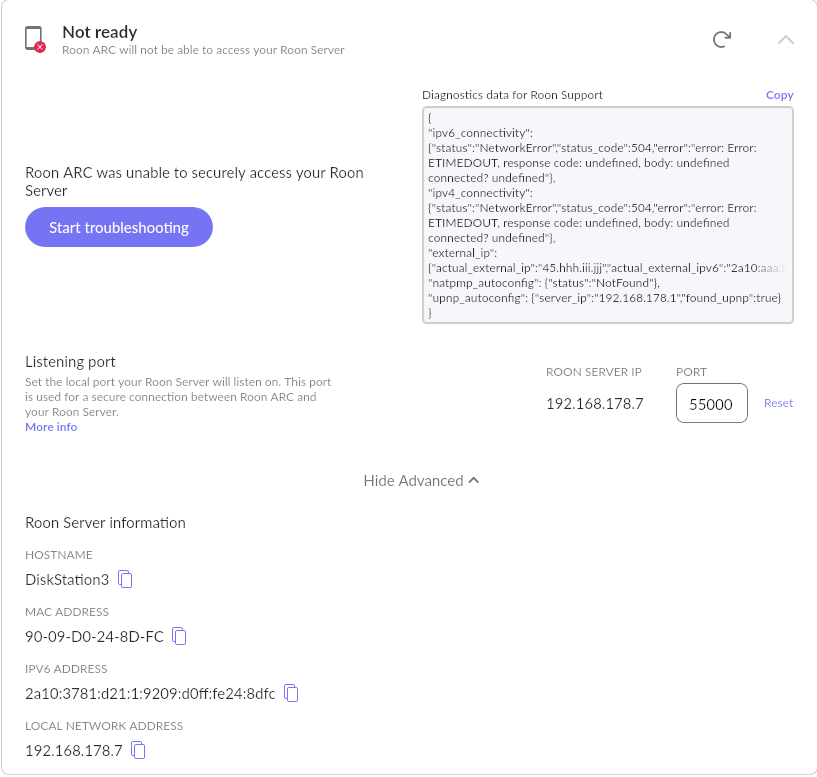Viewport: 817px width, 777px height.
Task: Click the hostname text DiskStation3
Action: (66, 578)
